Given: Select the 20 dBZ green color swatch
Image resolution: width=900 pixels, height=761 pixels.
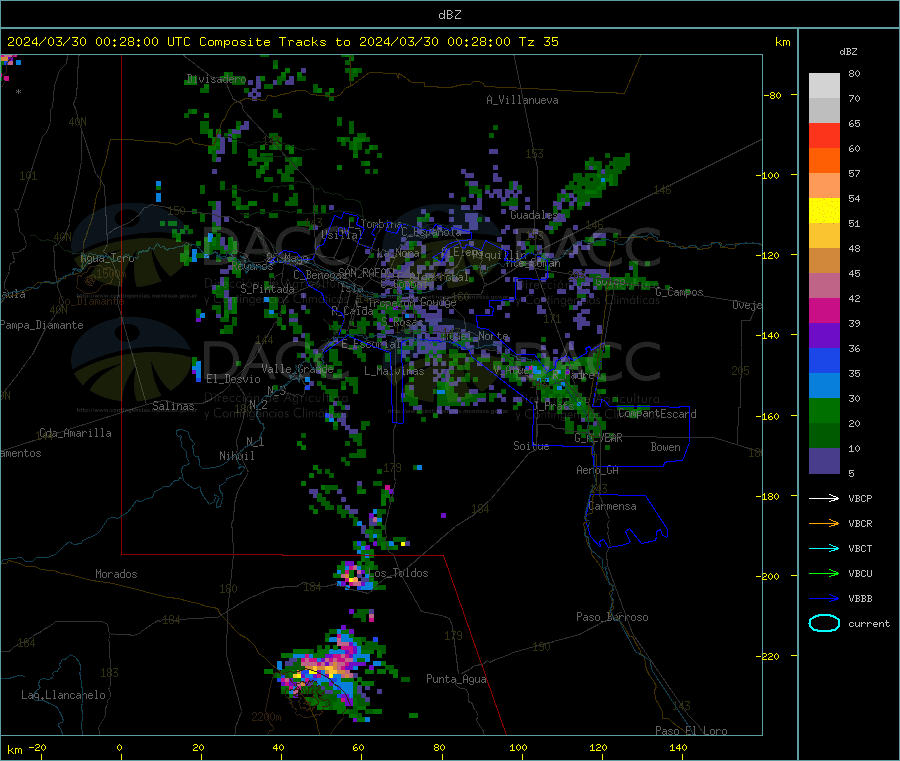Looking at the screenshot, I should 824,411.
